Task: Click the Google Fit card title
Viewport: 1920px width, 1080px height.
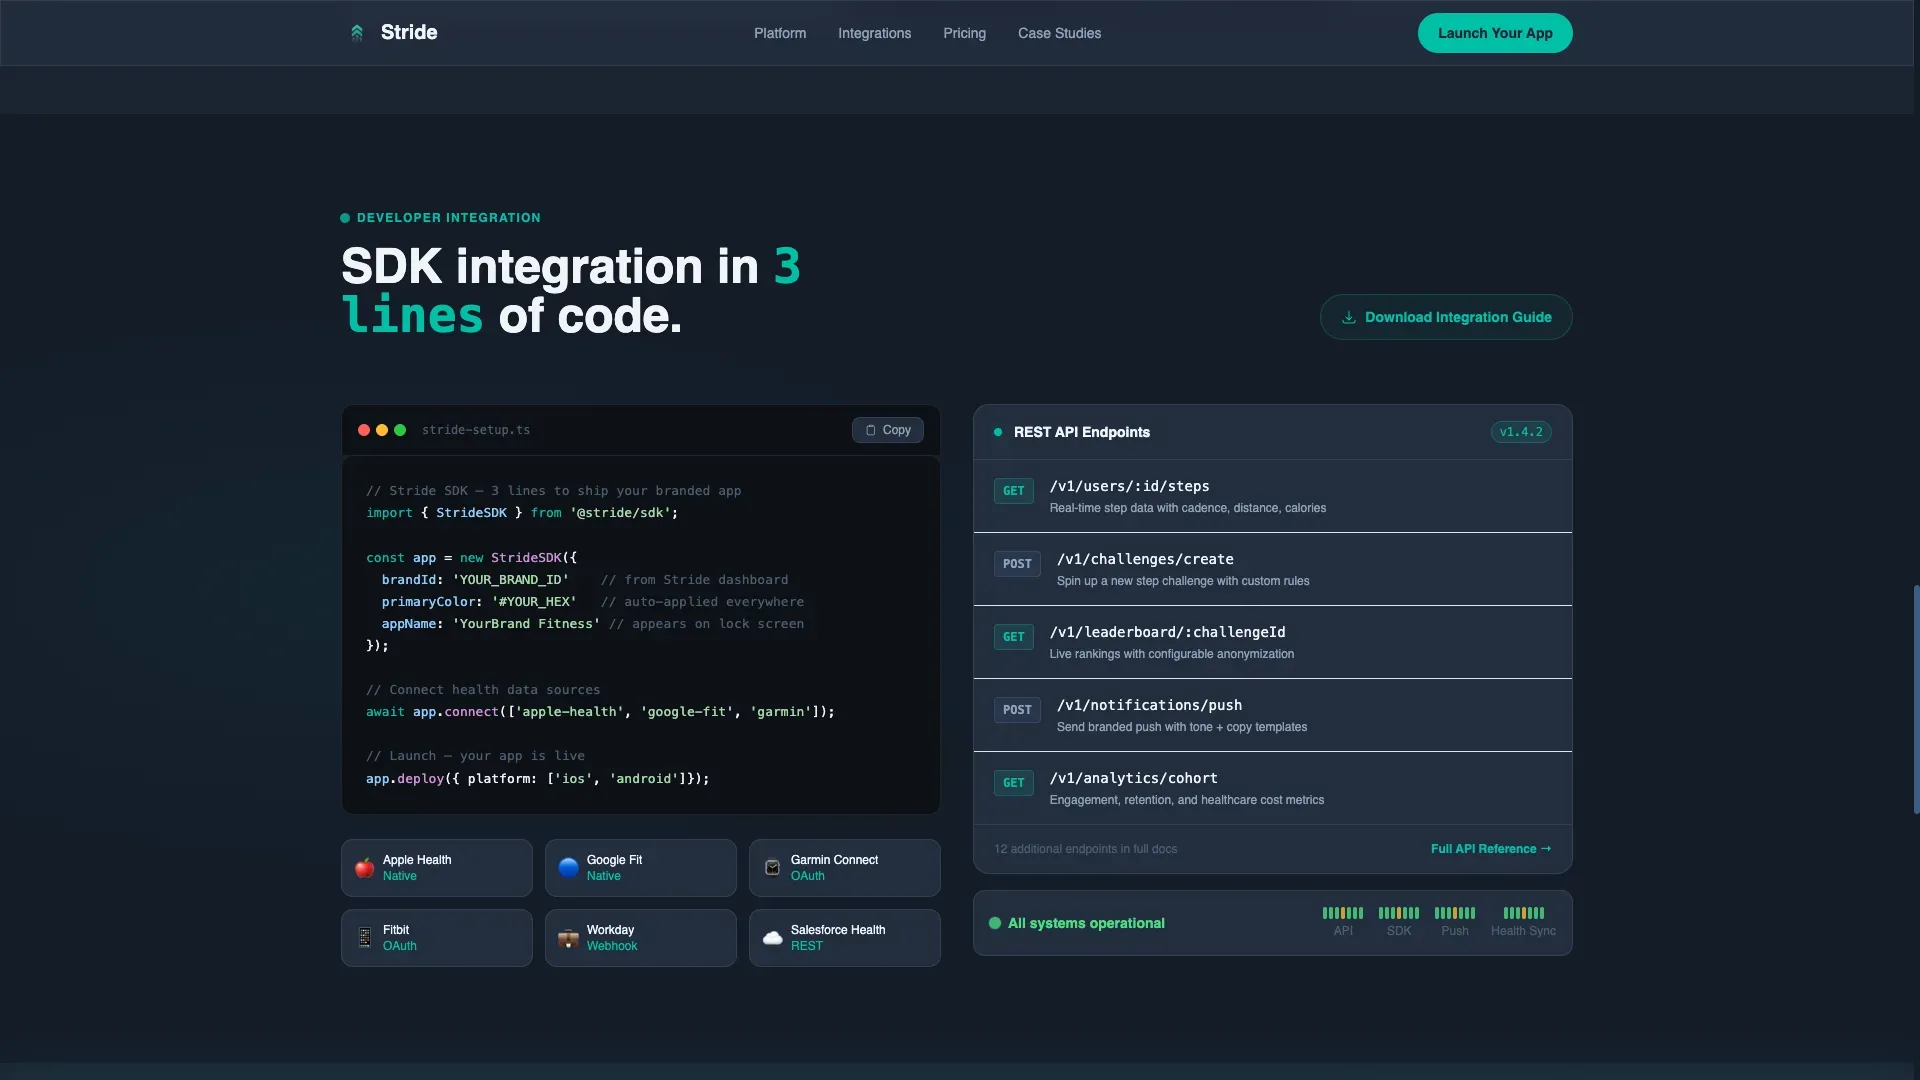Action: coord(614,860)
